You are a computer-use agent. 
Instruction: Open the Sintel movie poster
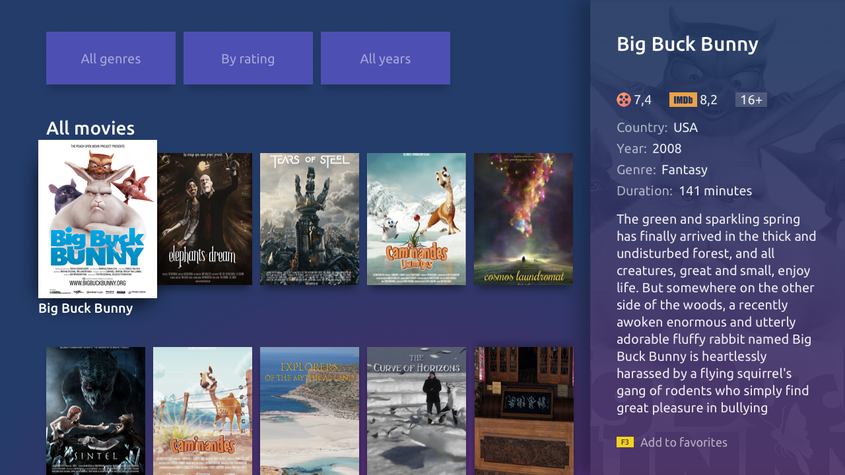pyautogui.click(x=95, y=411)
